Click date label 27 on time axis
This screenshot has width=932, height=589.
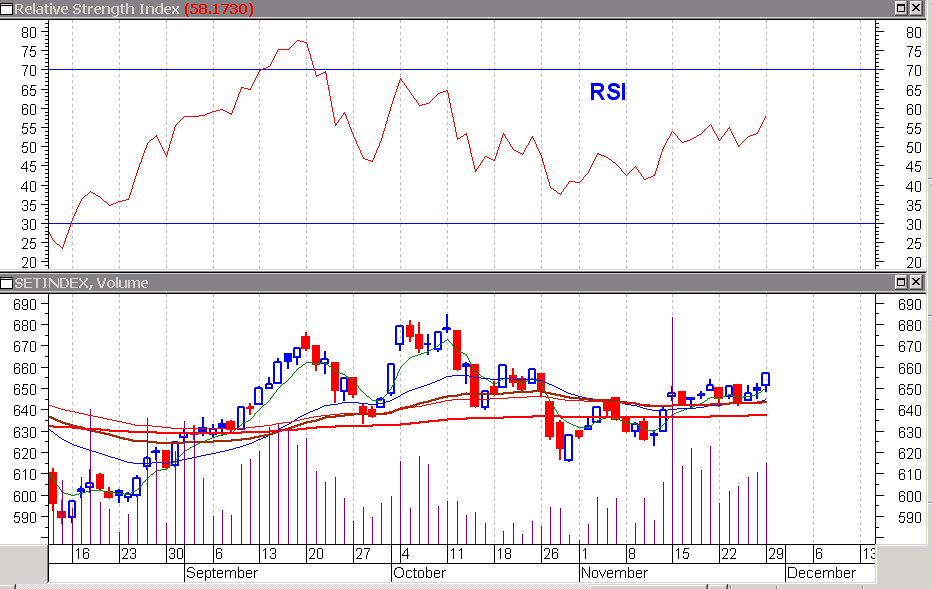pos(363,554)
